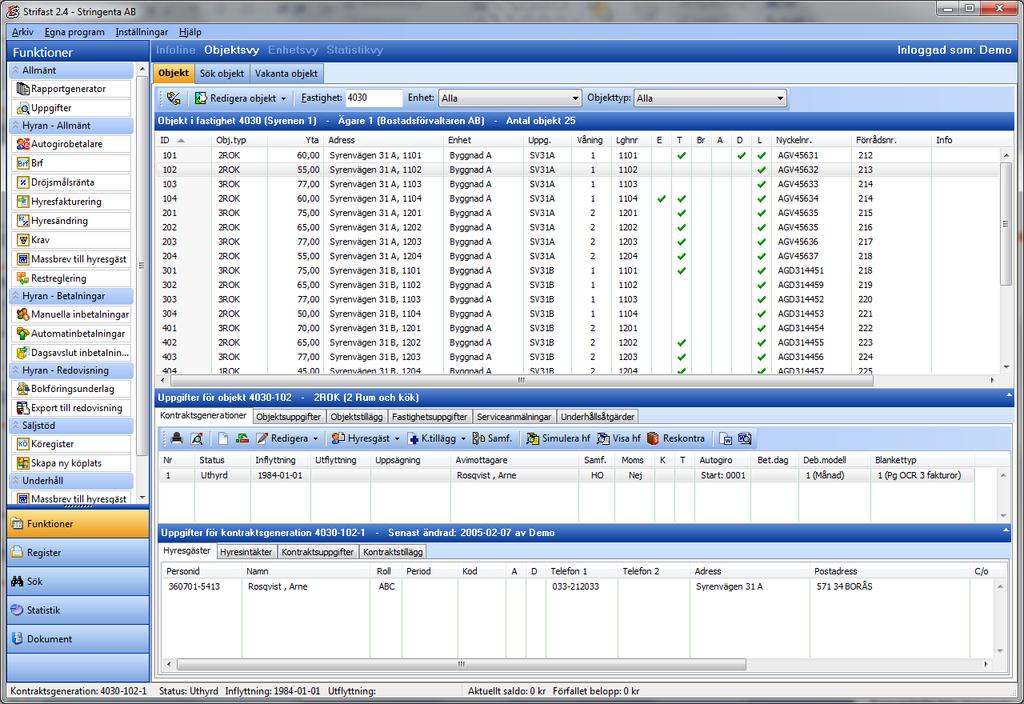Image resolution: width=1024 pixels, height=704 pixels.
Task: Open Restreglering function
Action: 71,278
